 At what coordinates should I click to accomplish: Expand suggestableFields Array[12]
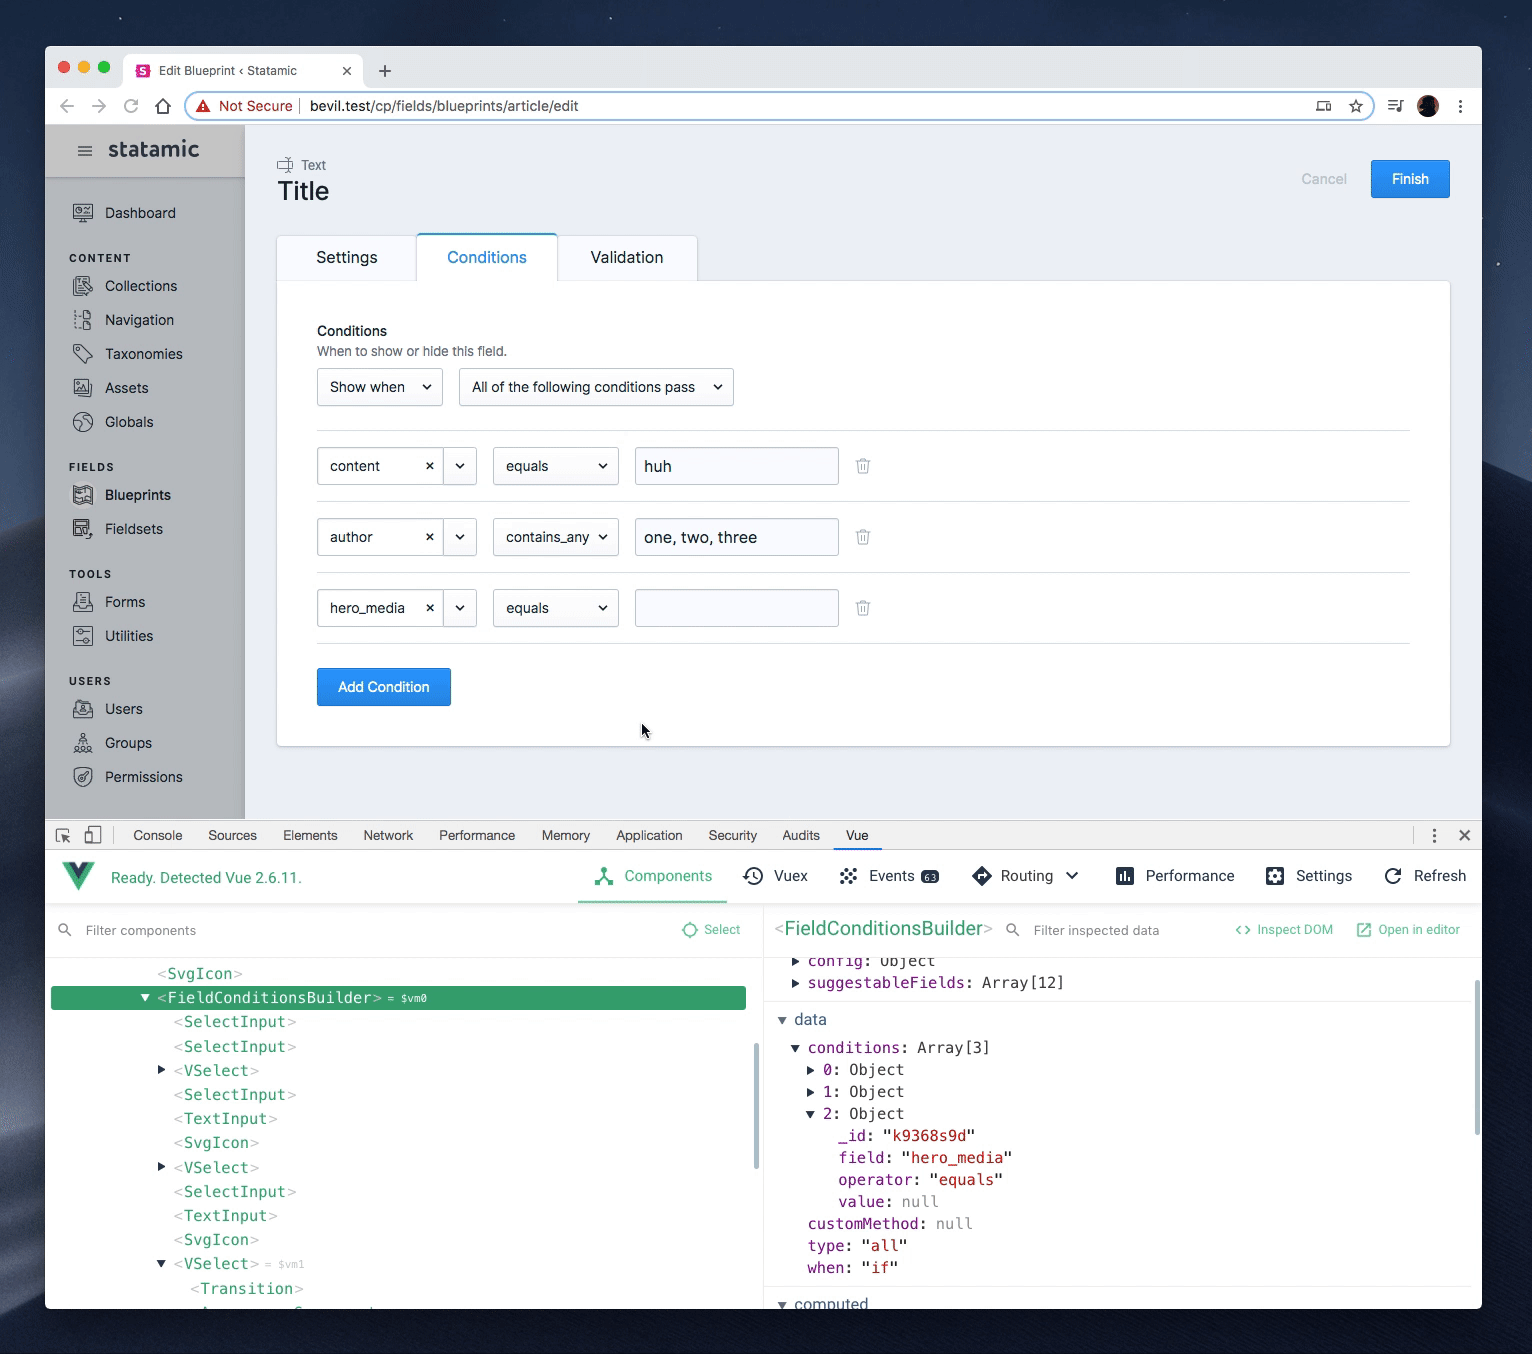(x=796, y=983)
